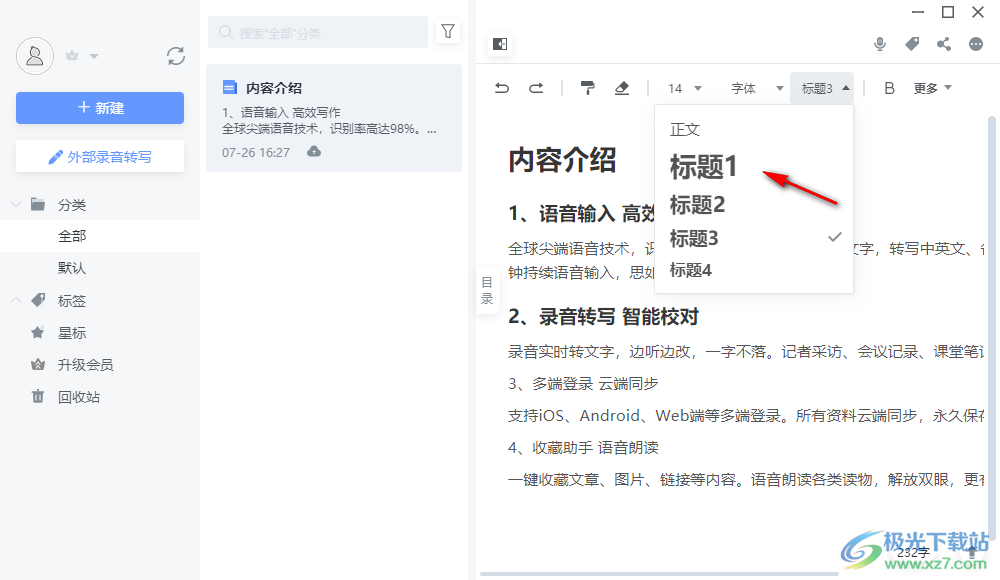This screenshot has width=1000, height=580.
Task: Open the more options ellipsis icon
Action: point(976,44)
